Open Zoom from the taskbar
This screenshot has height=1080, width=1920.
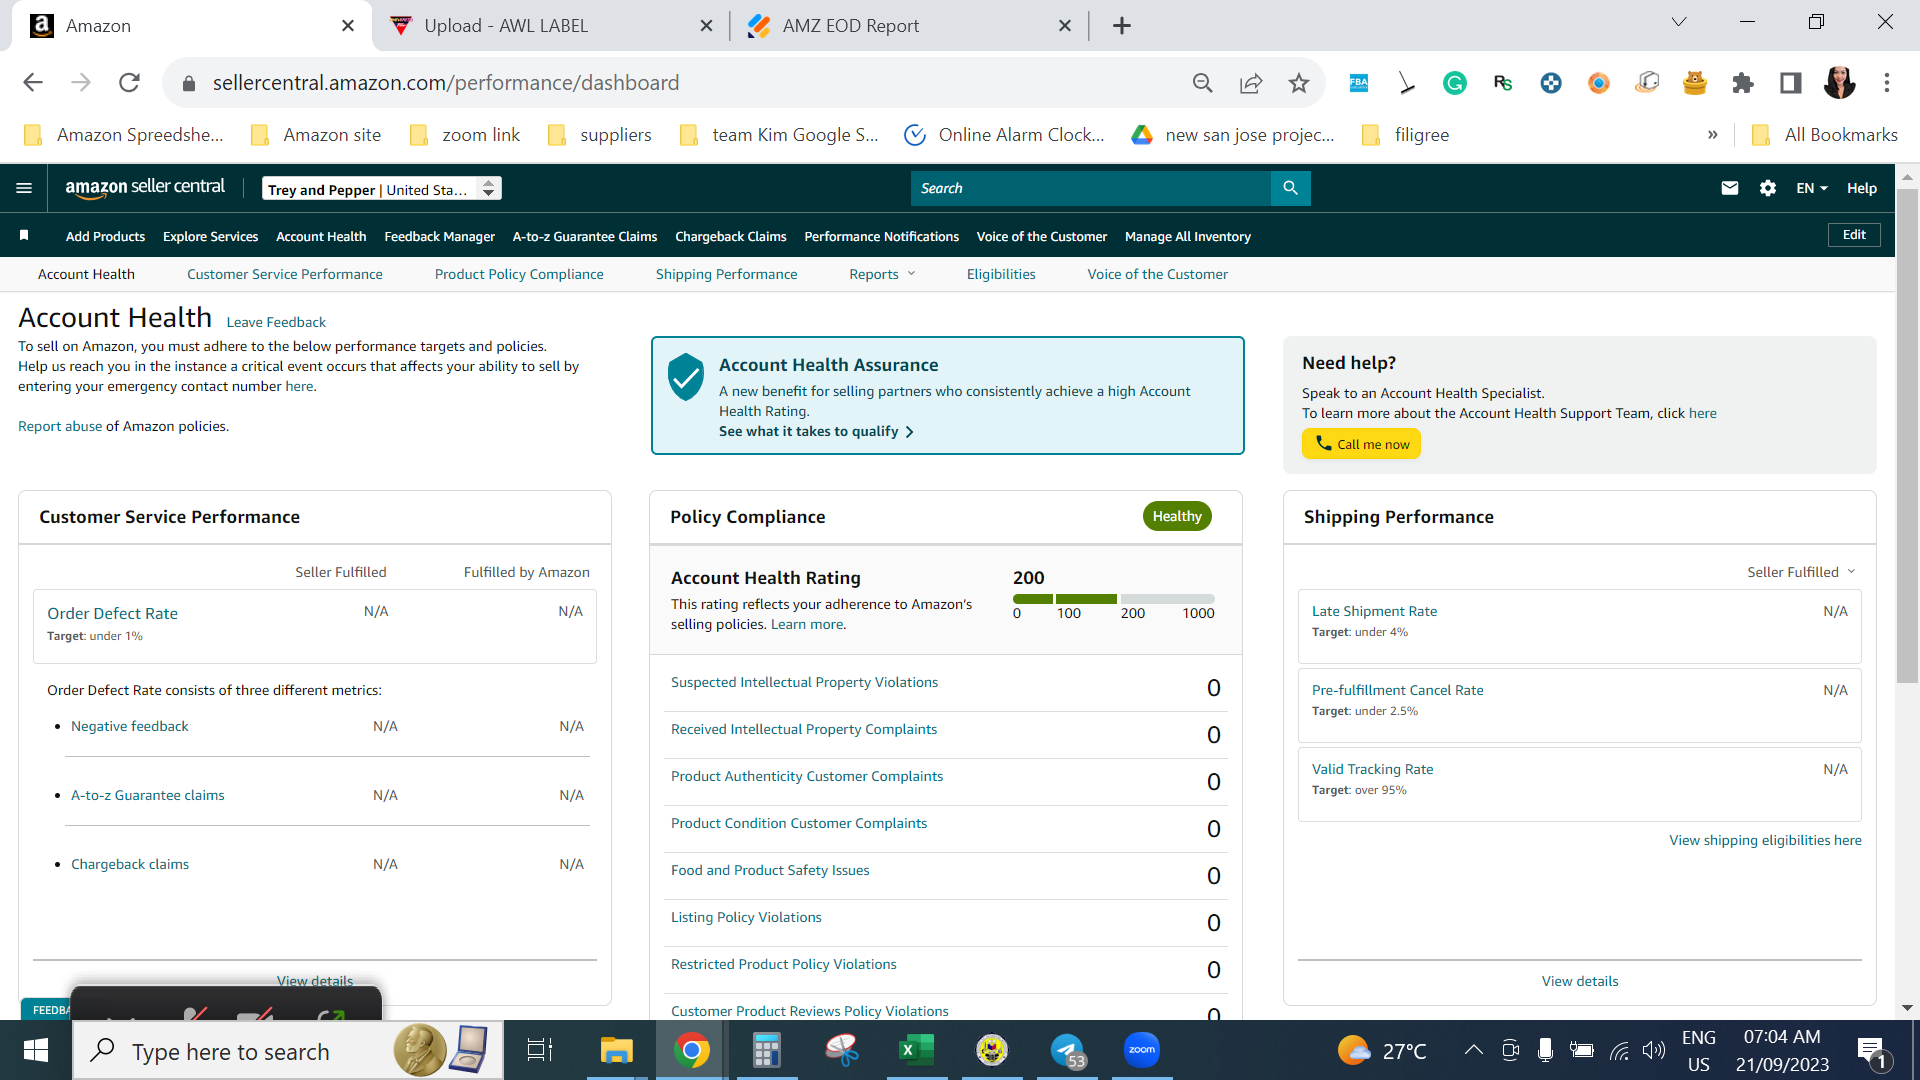1142,1050
